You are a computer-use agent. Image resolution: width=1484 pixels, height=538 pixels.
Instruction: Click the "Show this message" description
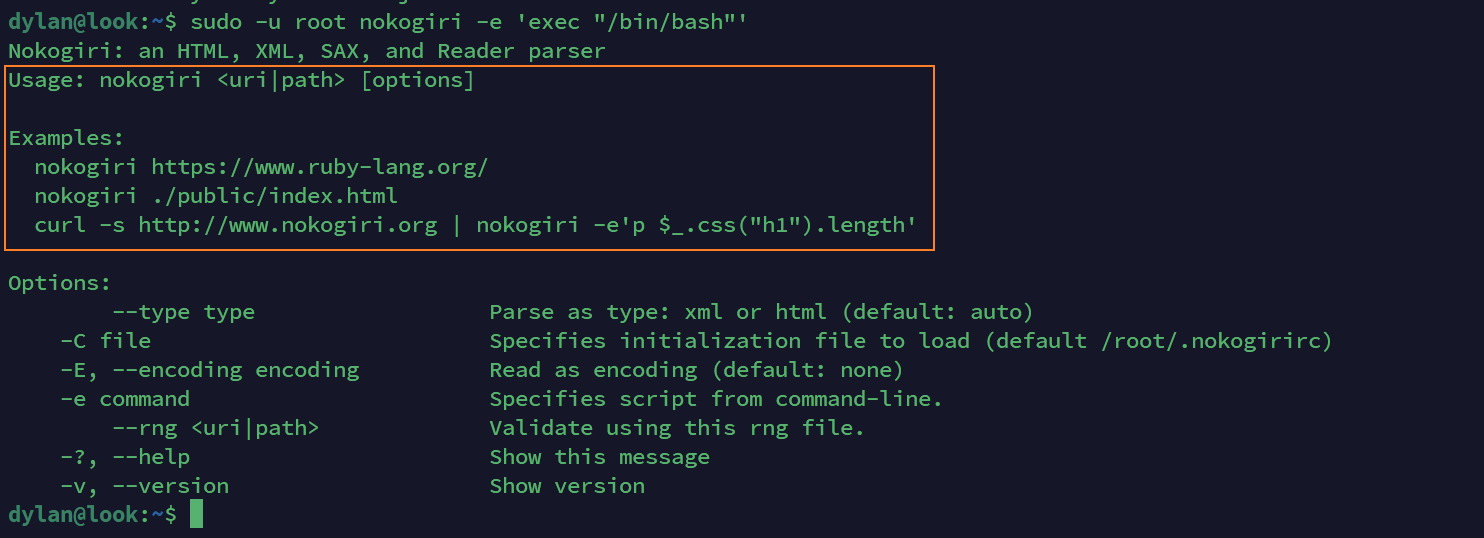coord(599,457)
